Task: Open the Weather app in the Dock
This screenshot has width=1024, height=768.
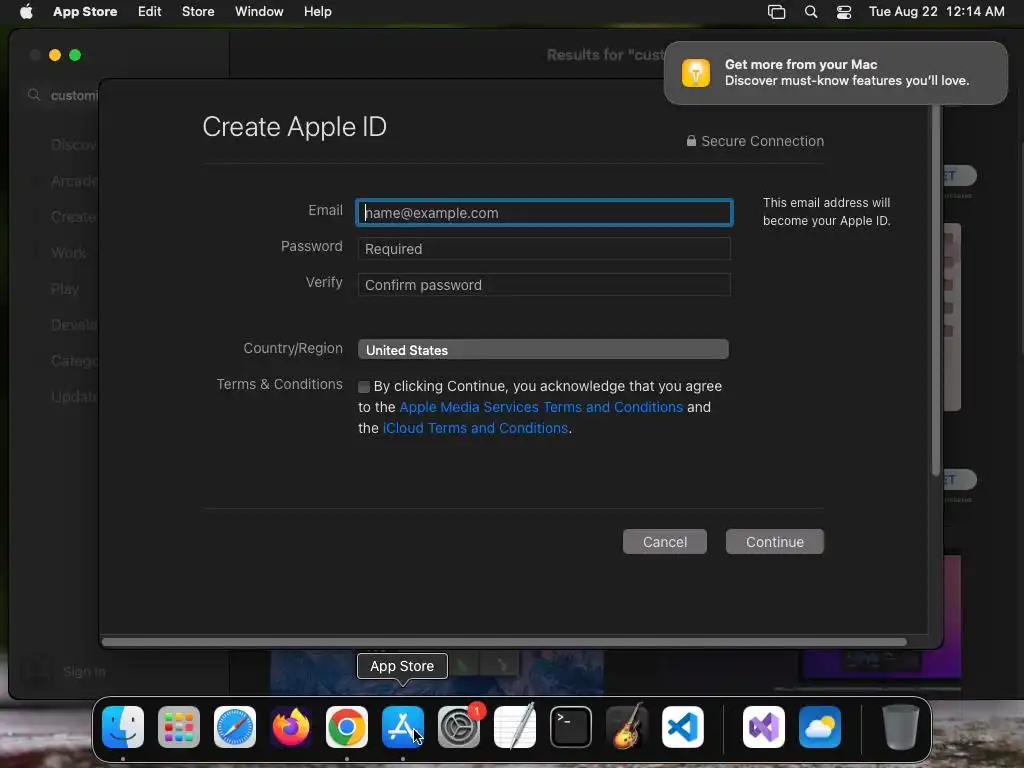Action: (x=820, y=727)
